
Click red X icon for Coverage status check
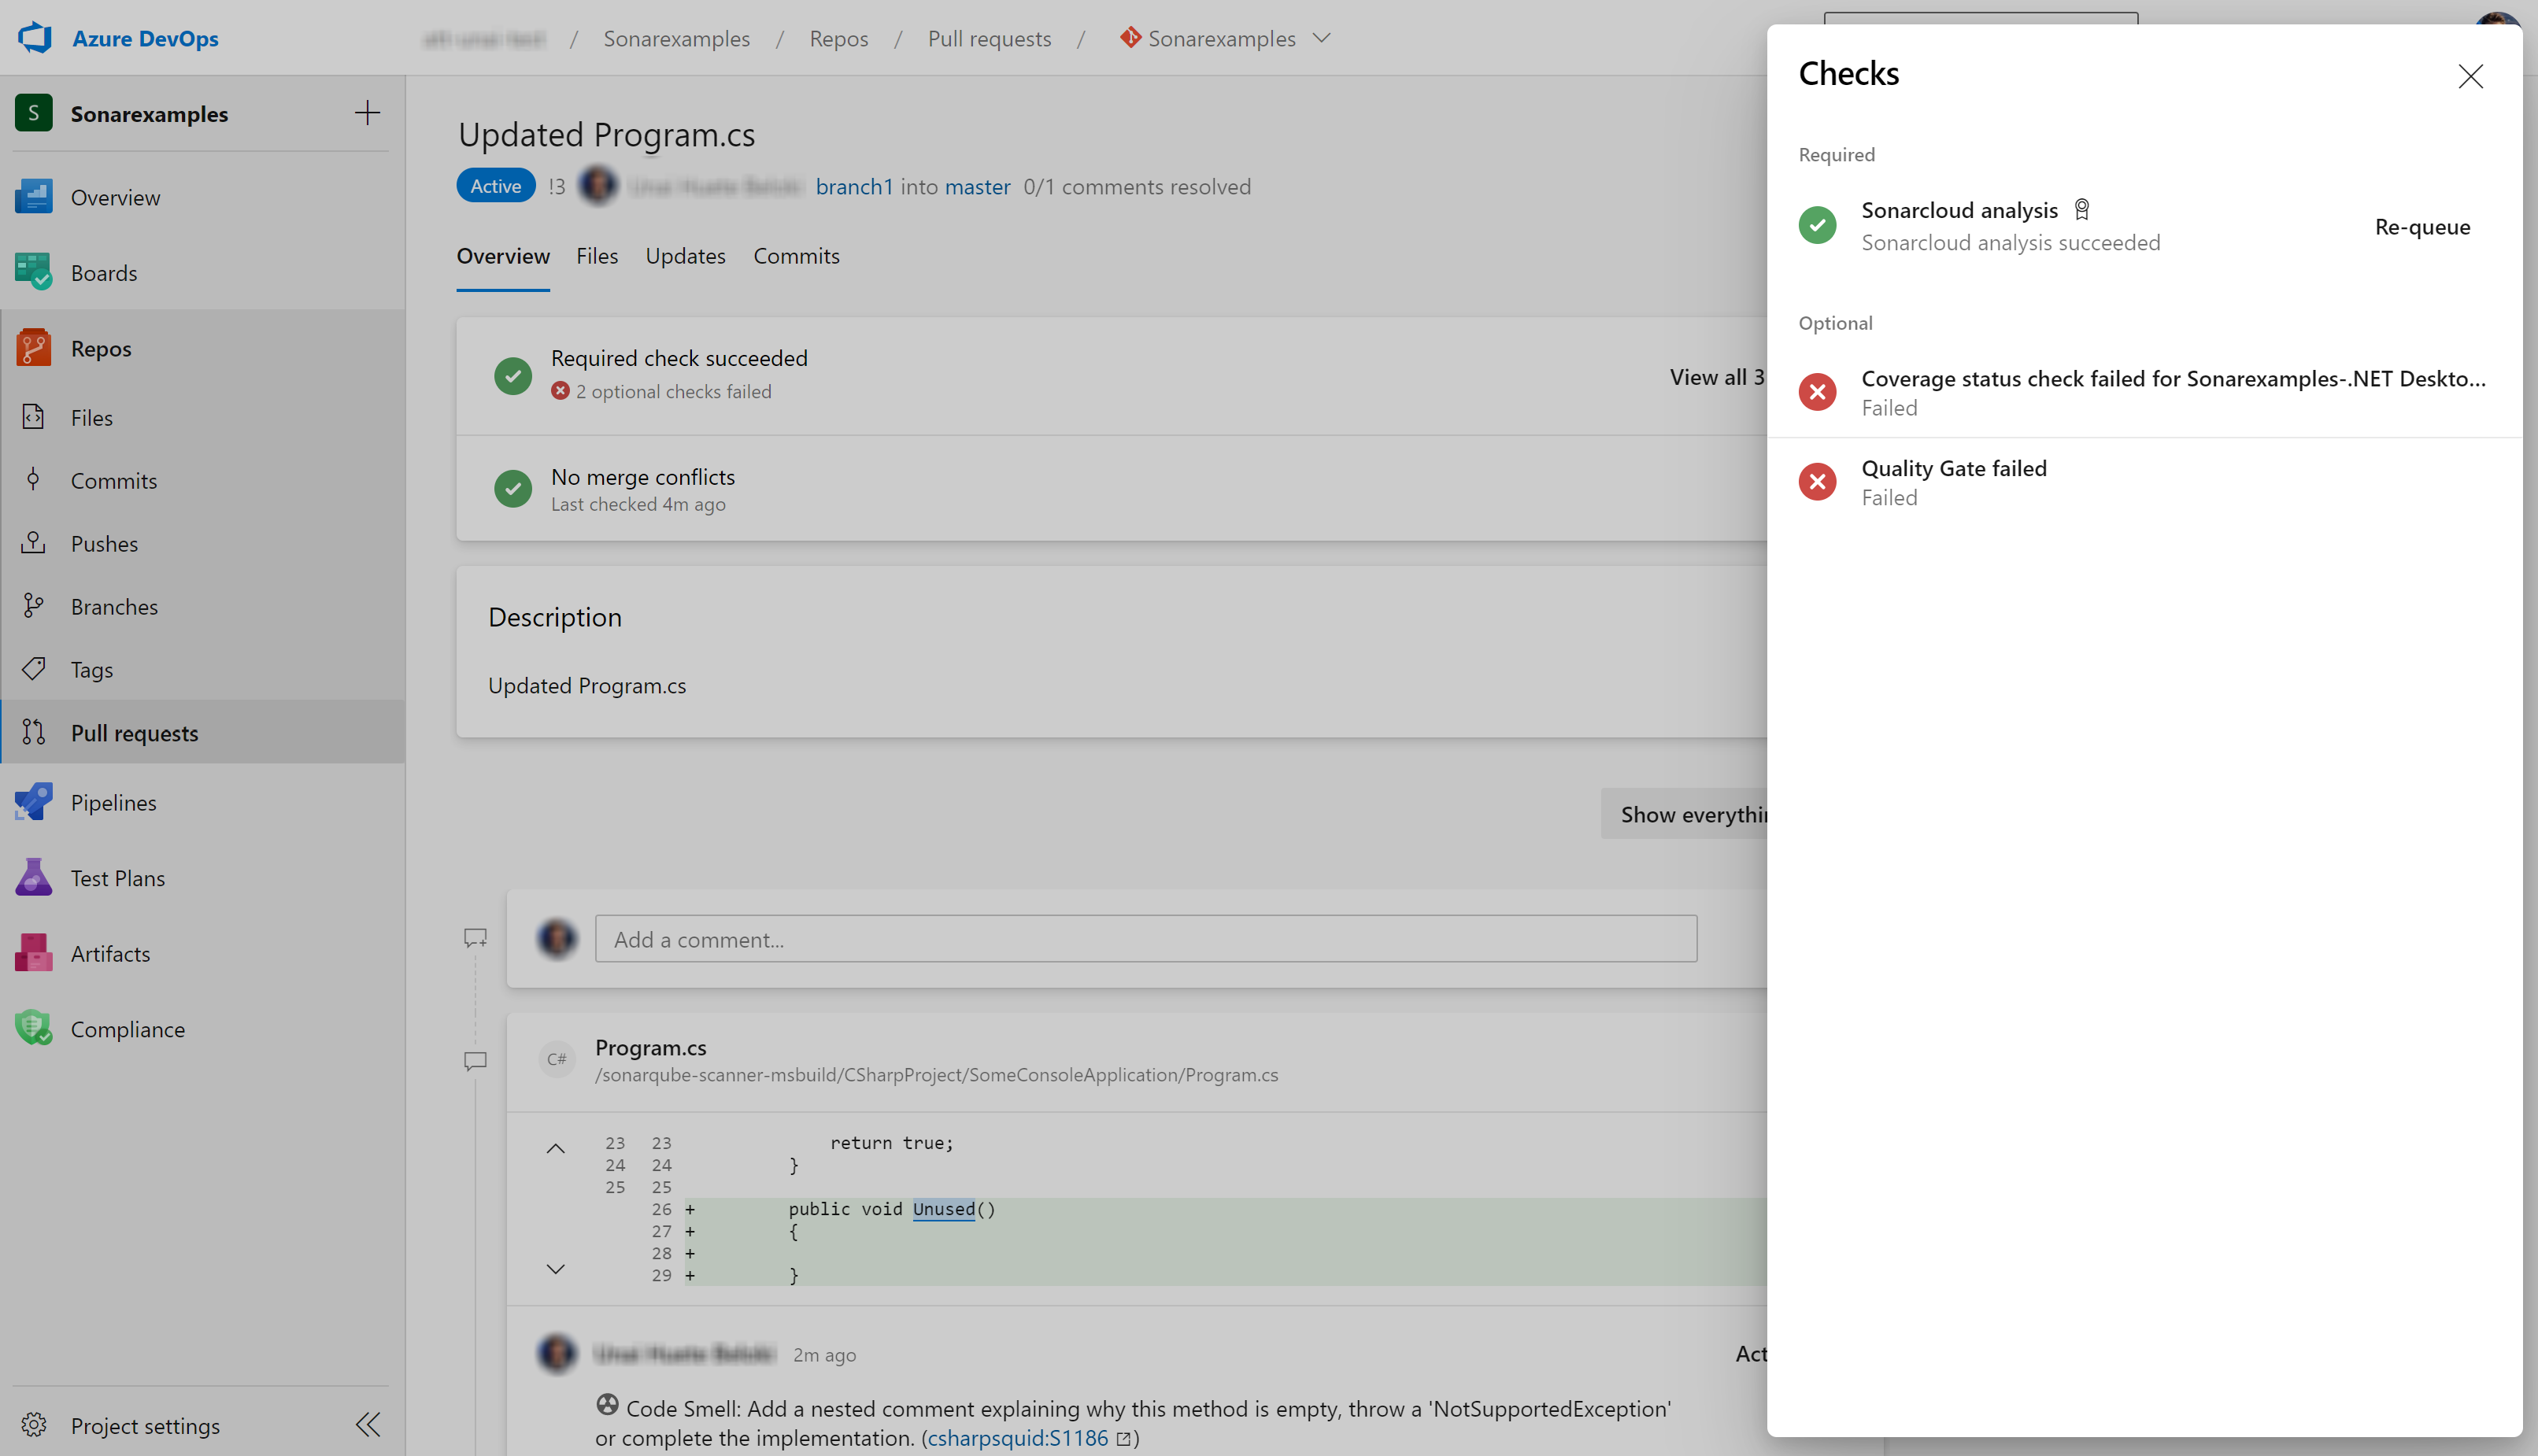(x=1817, y=392)
